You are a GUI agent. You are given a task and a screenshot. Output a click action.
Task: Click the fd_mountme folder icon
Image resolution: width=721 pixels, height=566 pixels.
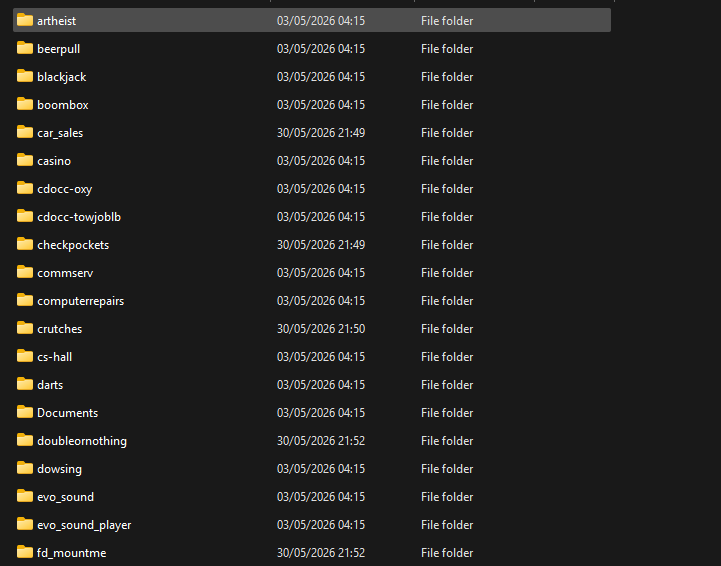[25, 553]
